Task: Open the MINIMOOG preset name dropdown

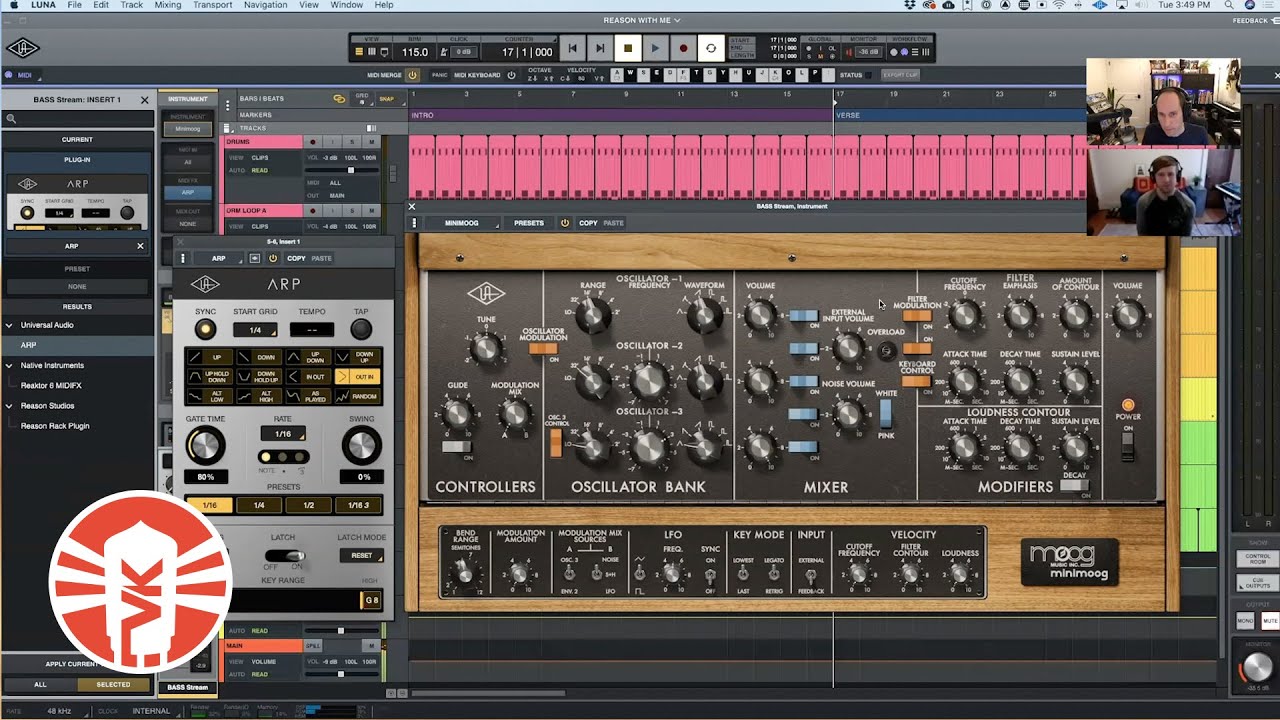Action: [464, 223]
